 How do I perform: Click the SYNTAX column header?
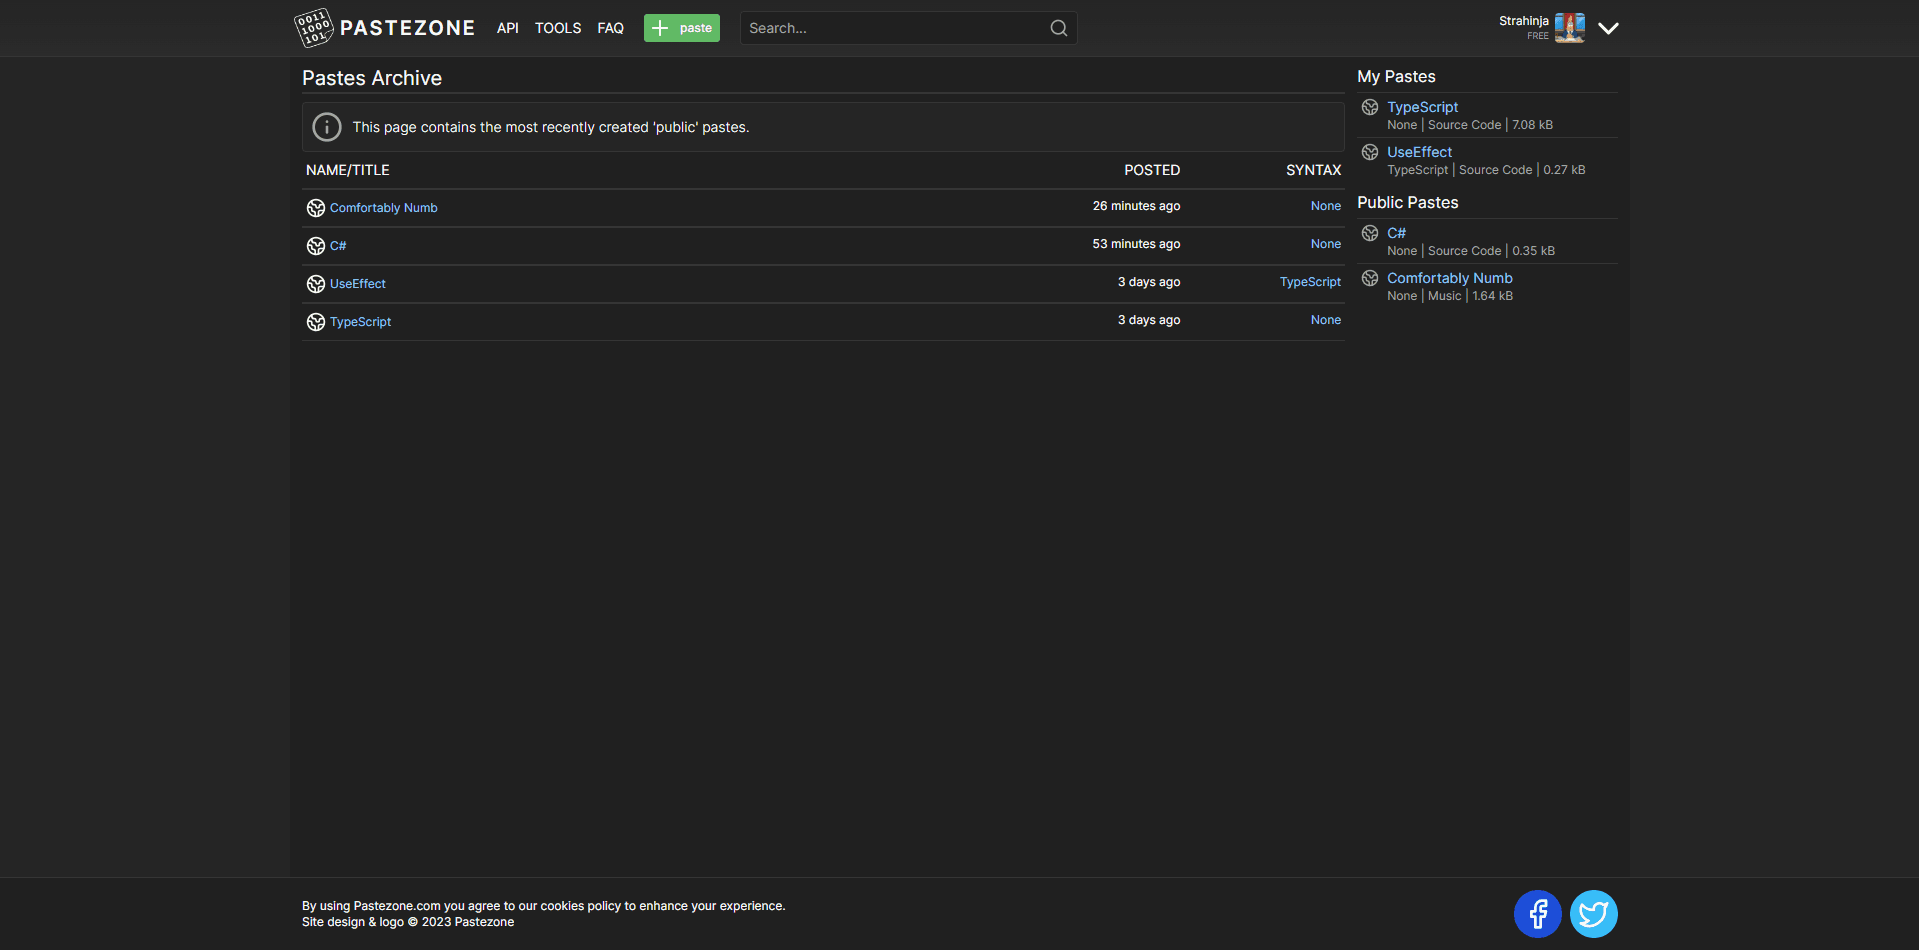(1314, 170)
